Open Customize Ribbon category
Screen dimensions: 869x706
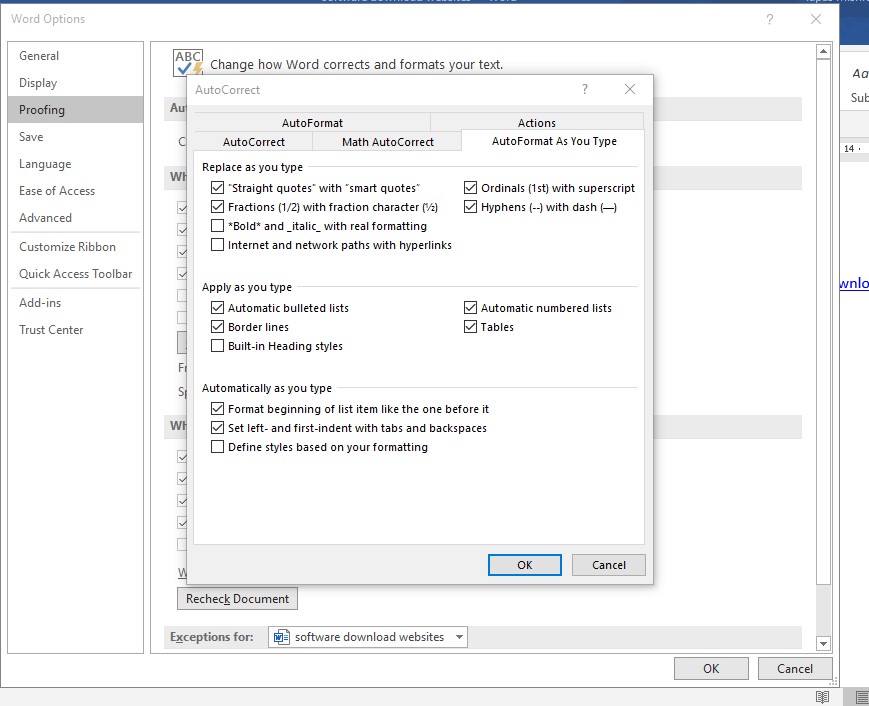(75, 247)
